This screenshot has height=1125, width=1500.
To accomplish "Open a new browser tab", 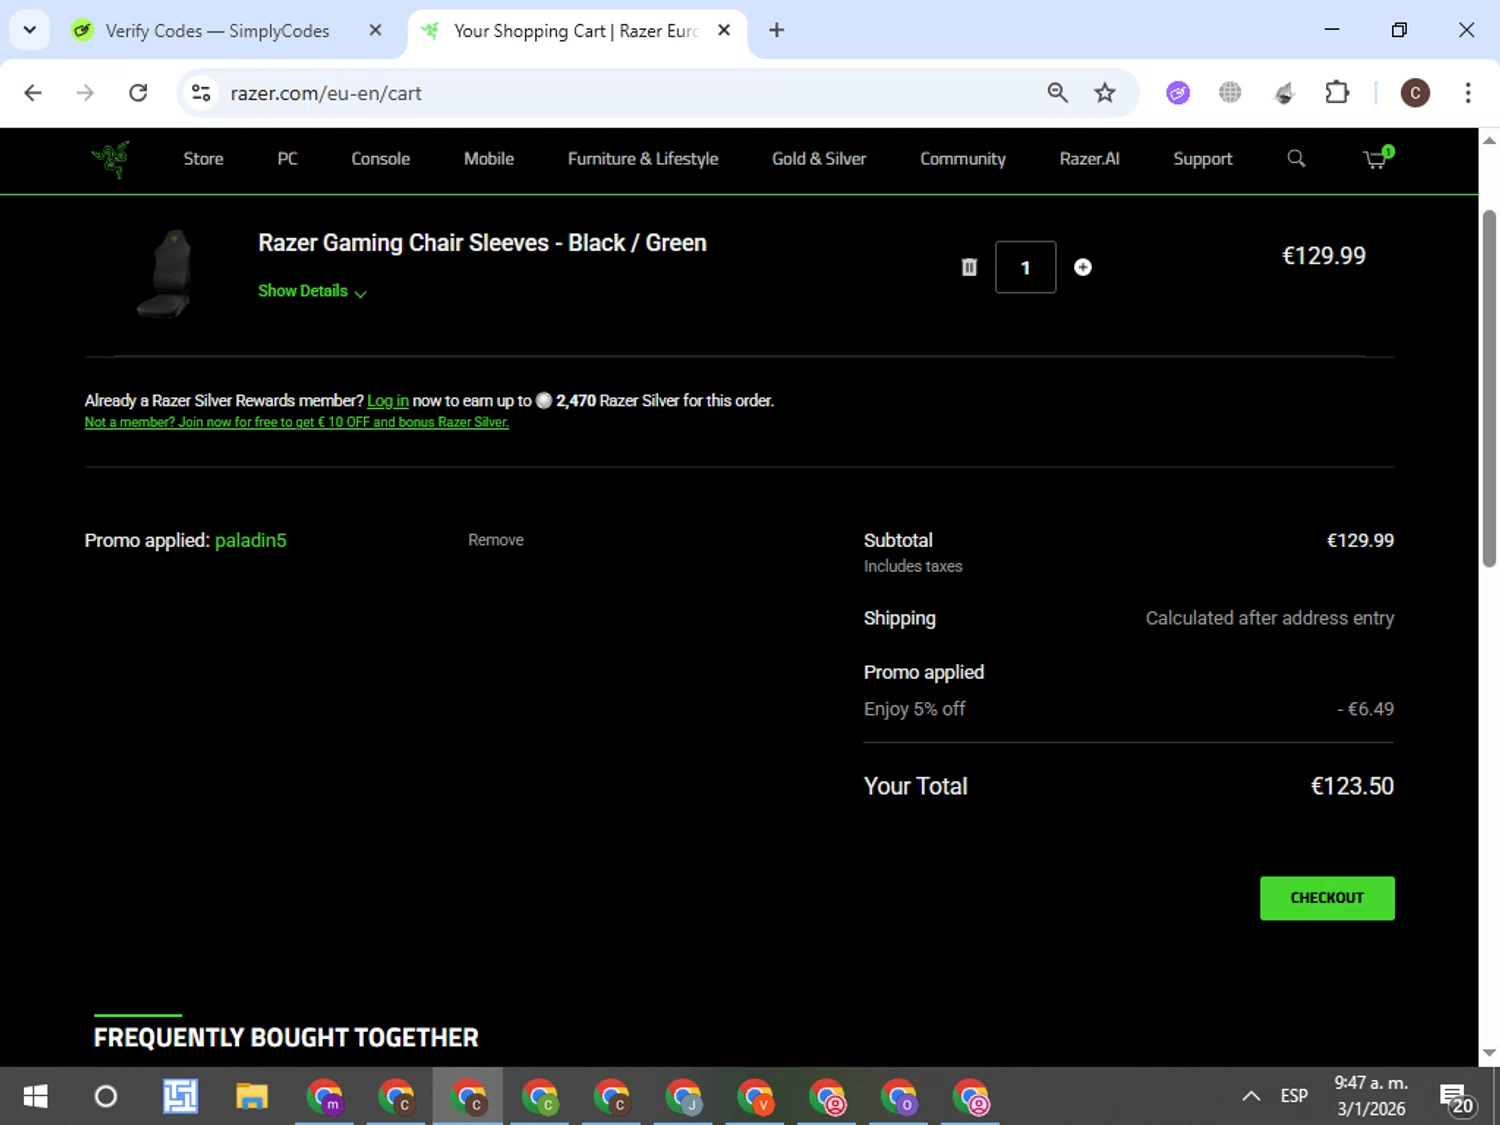I will 776,30.
